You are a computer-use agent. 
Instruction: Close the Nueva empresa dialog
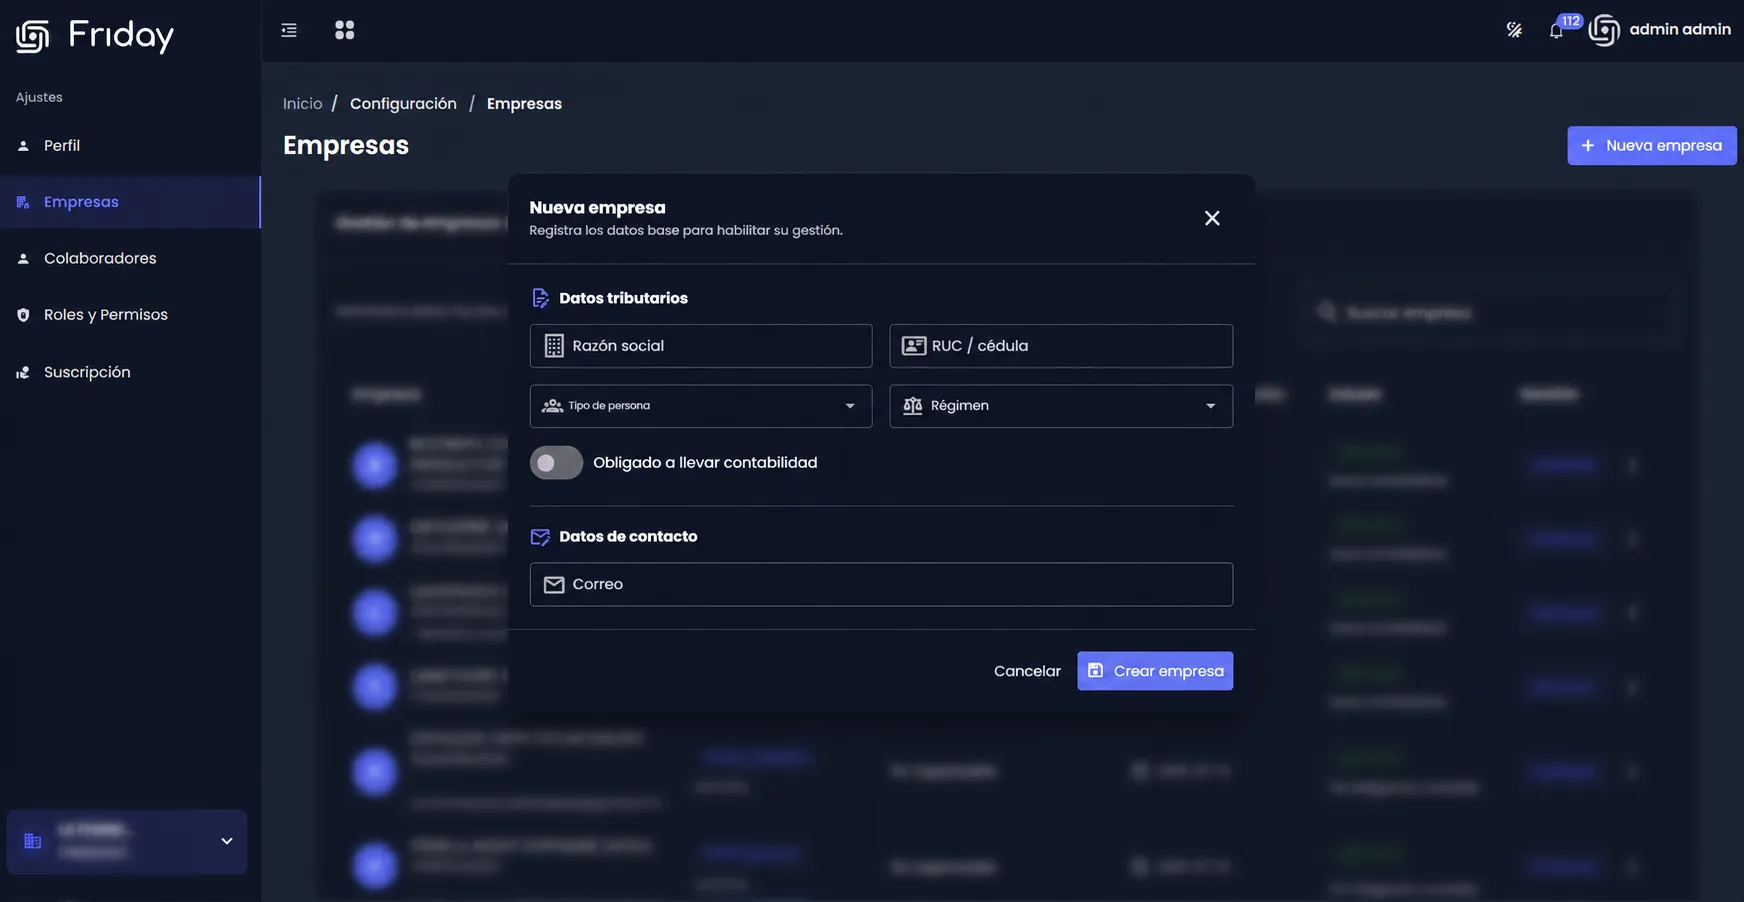1212,218
